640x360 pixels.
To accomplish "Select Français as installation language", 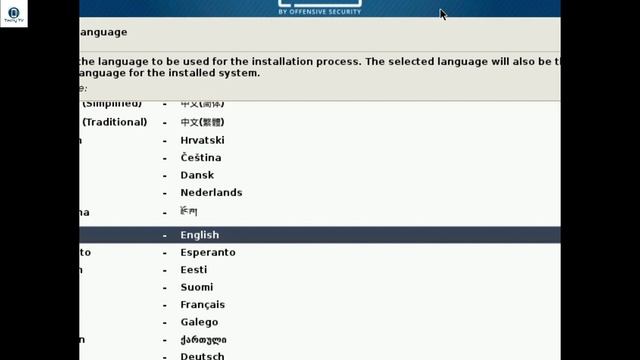I will pyautogui.click(x=320, y=305).
